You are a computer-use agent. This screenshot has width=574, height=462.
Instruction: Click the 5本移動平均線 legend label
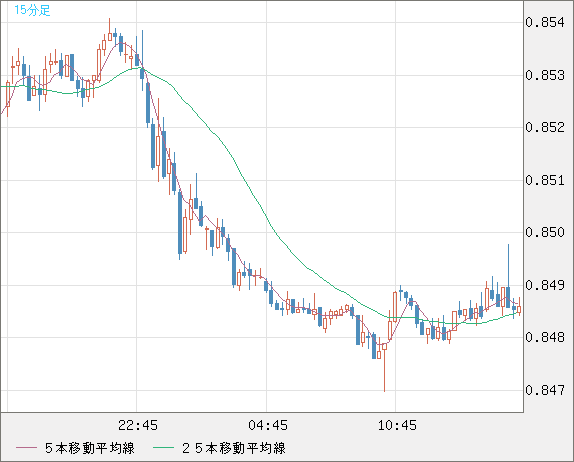pyautogui.click(x=90, y=448)
